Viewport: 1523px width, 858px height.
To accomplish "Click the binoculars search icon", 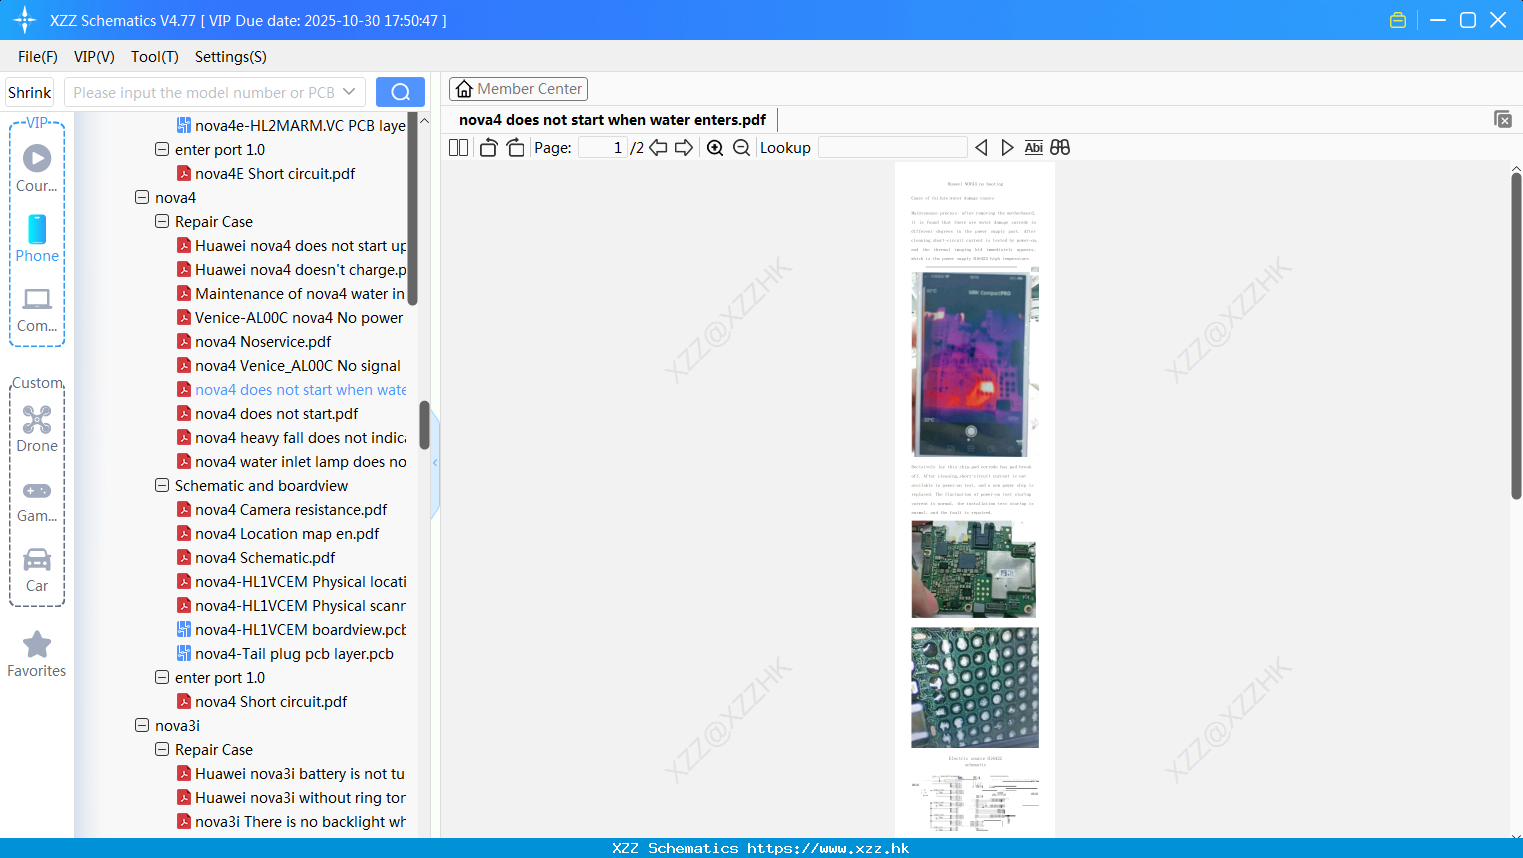I will click(1060, 147).
